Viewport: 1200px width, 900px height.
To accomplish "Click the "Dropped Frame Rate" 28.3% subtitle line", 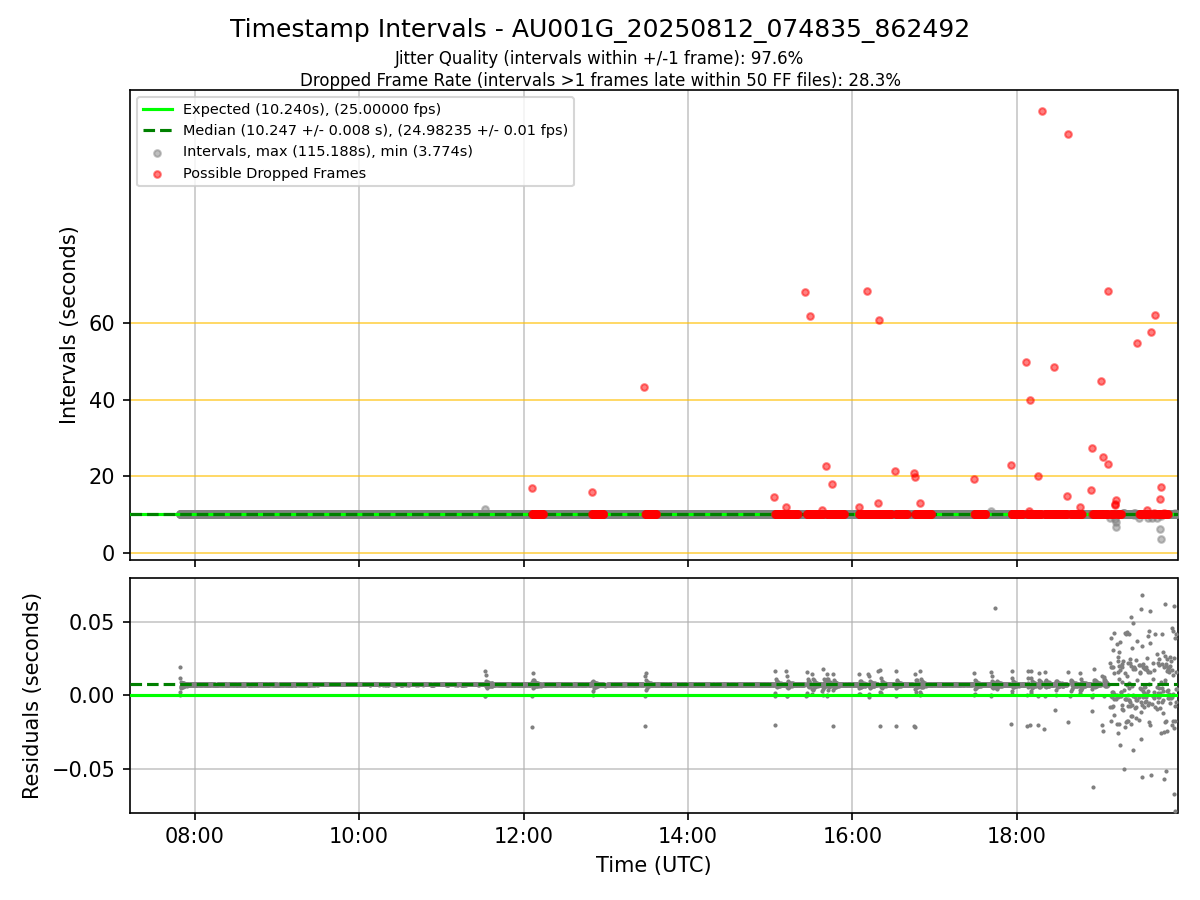I will (x=600, y=80).
